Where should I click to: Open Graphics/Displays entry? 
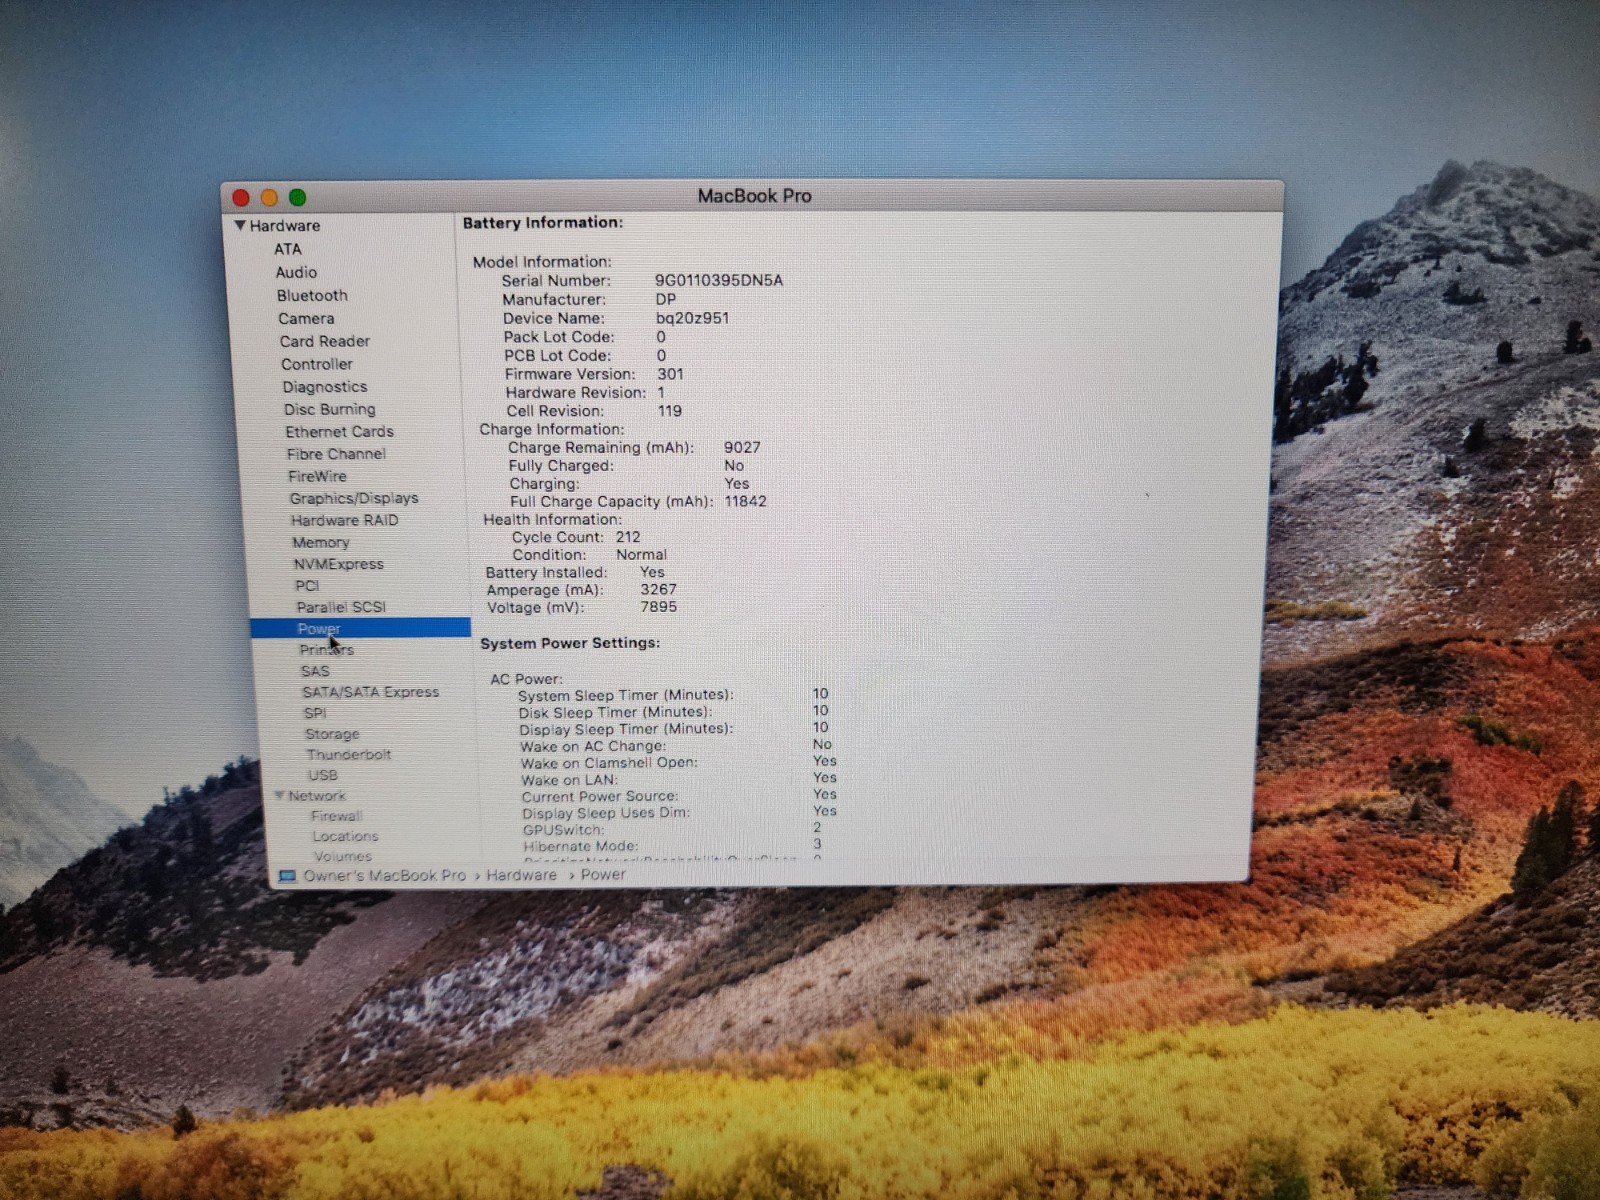coord(354,498)
